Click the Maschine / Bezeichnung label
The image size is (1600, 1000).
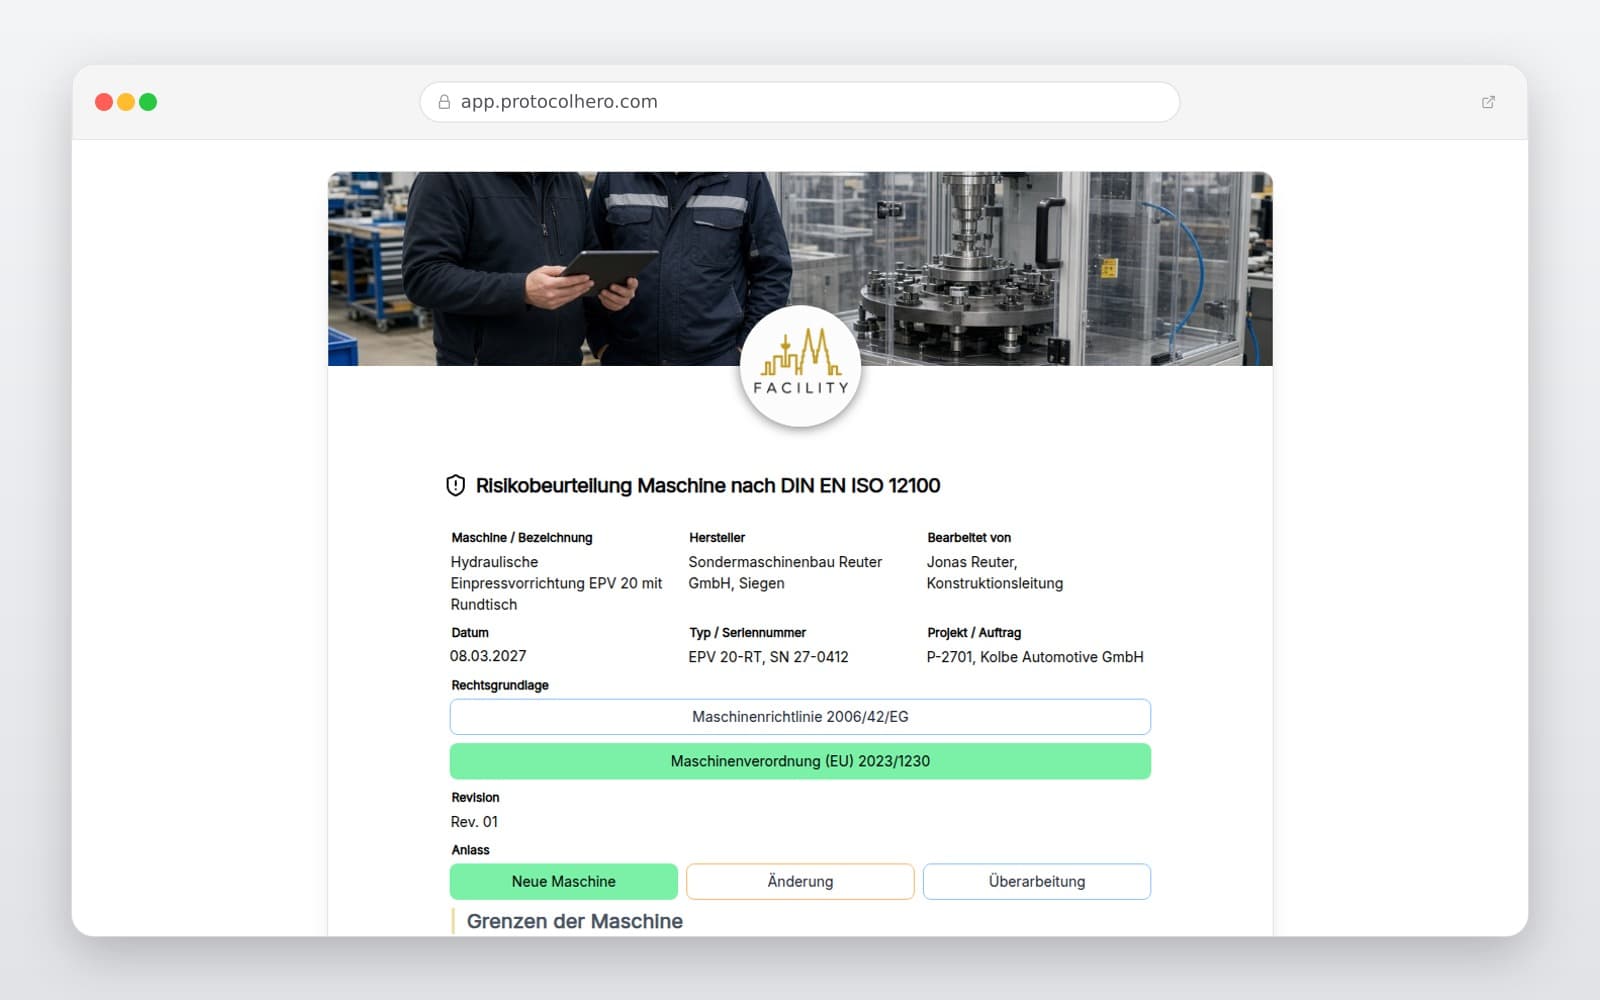[522, 538]
